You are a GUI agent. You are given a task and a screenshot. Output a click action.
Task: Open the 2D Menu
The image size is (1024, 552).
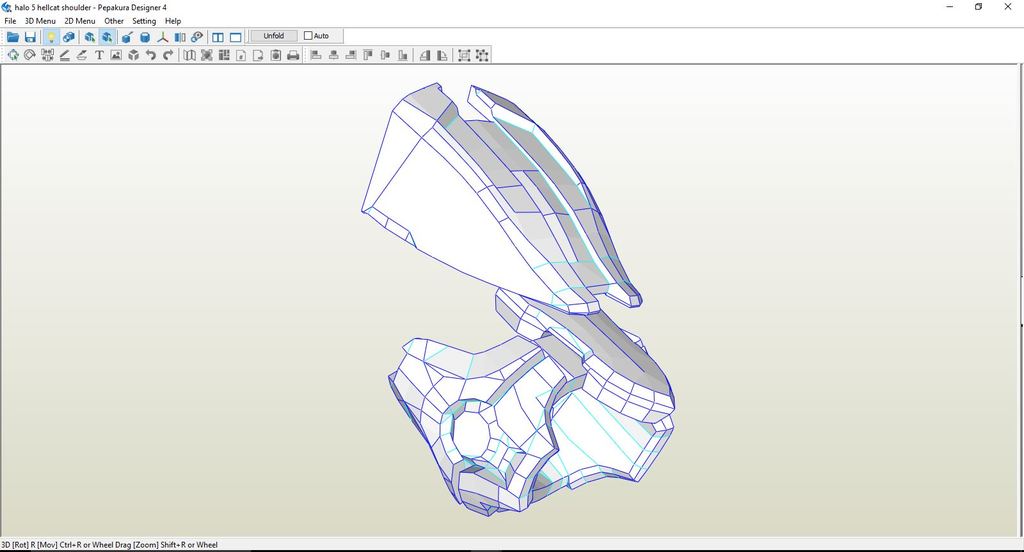click(80, 21)
